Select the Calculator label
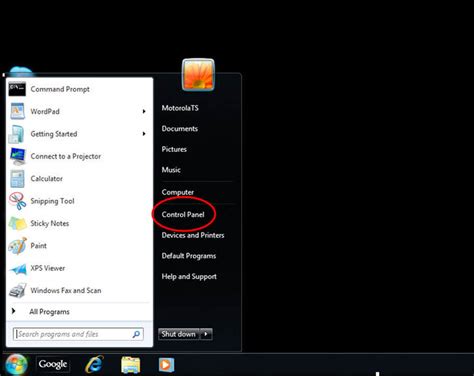Screen dimensions: 474x376 pyautogui.click(x=47, y=179)
